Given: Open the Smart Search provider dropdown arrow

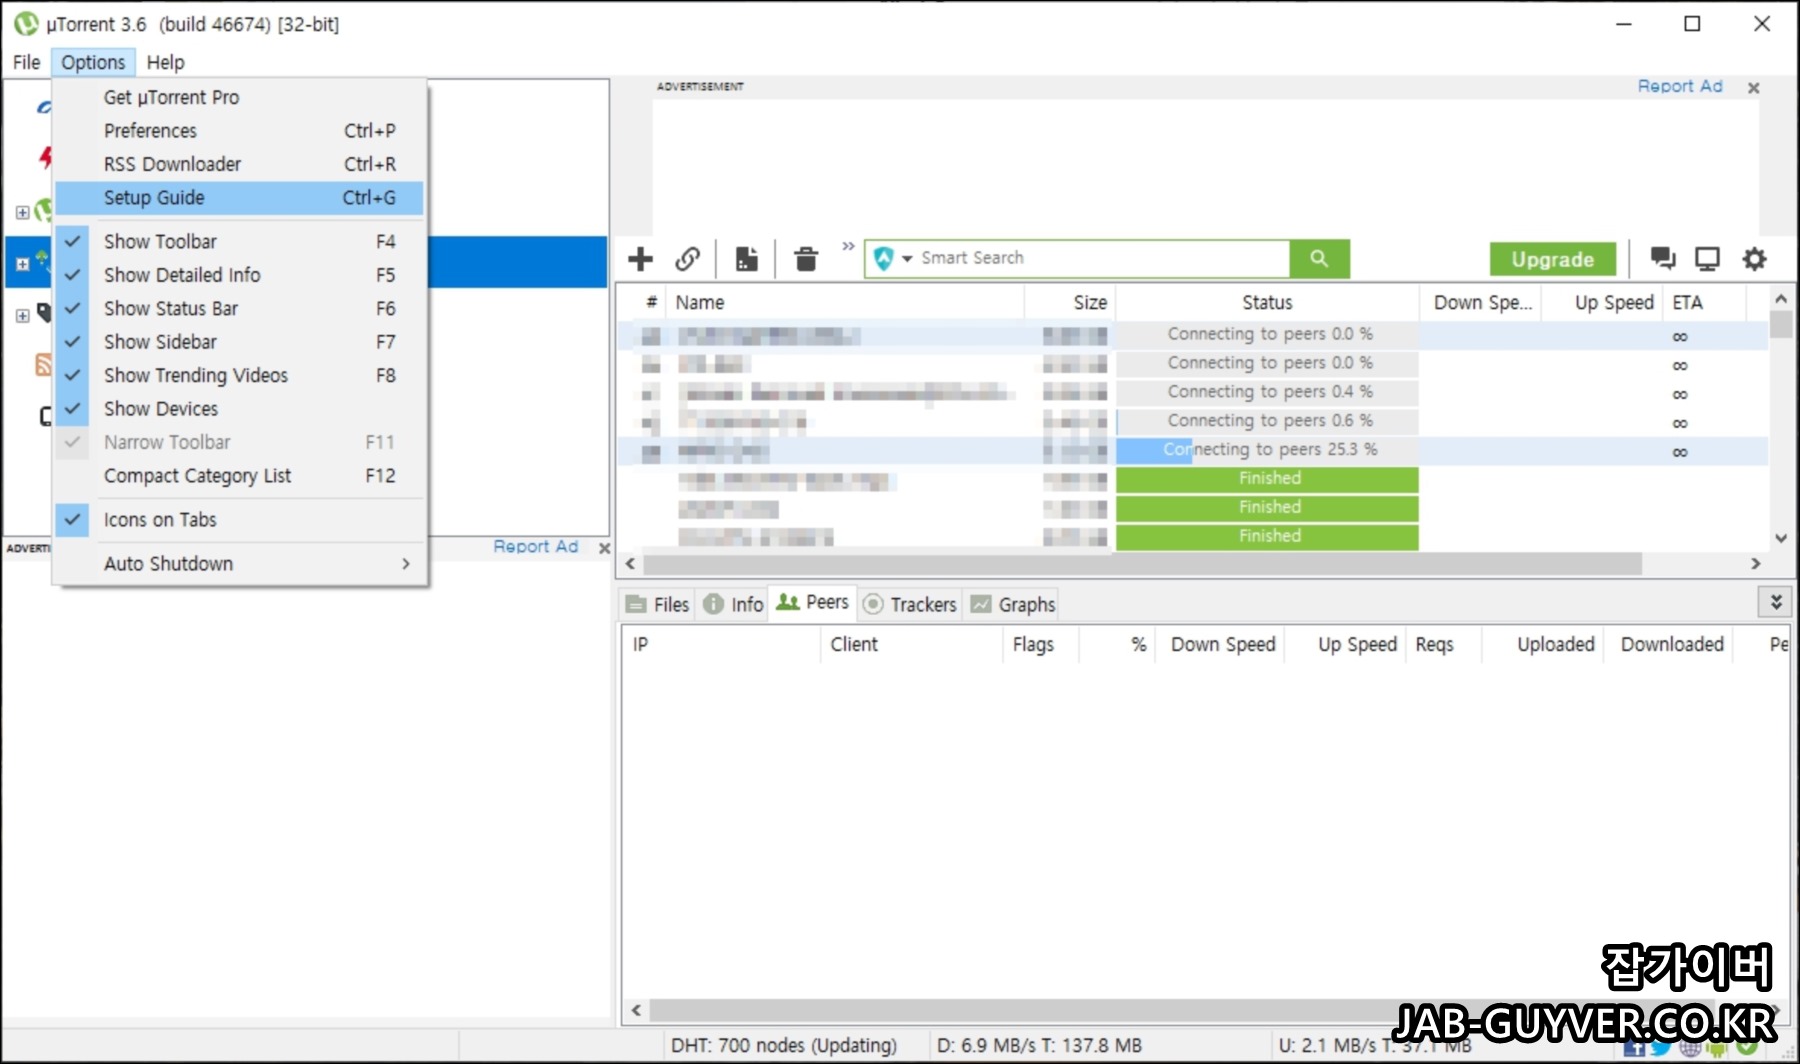Looking at the screenshot, I should click(907, 259).
